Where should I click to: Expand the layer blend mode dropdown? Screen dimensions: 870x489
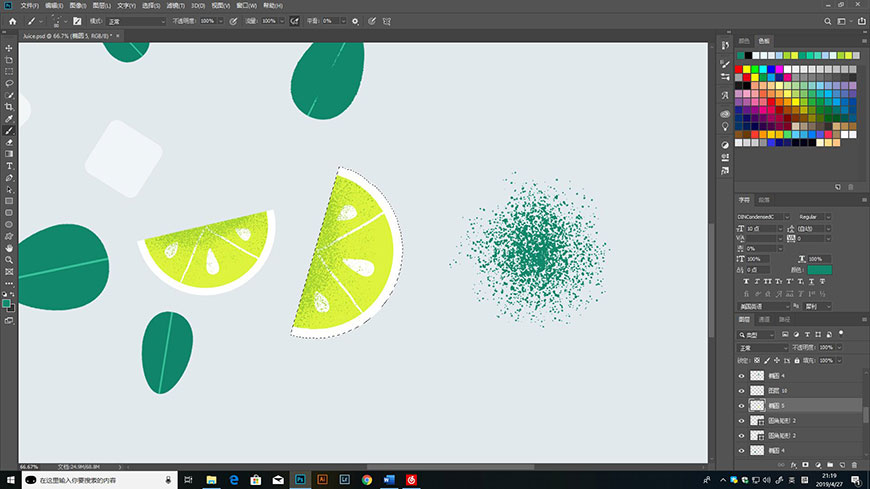pyautogui.click(x=763, y=347)
